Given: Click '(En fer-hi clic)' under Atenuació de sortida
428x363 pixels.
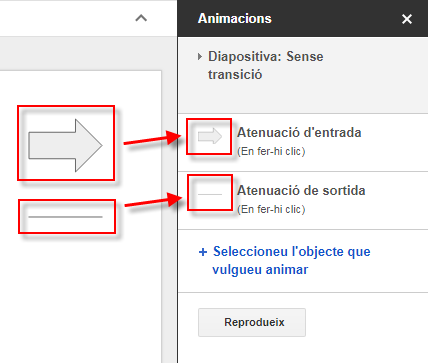Looking at the screenshot, I should [271, 209].
